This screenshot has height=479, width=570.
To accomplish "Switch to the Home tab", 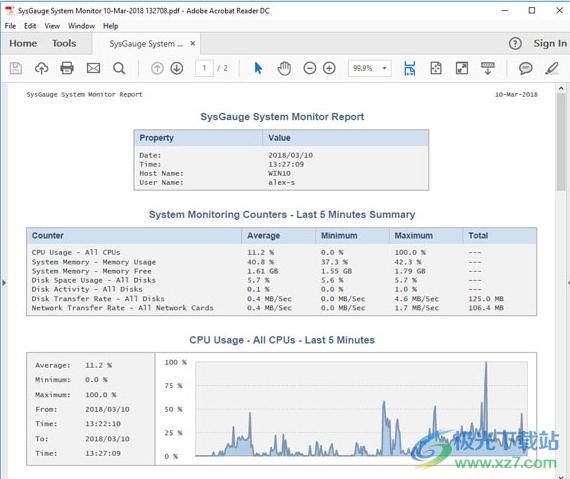I will pyautogui.click(x=23, y=43).
